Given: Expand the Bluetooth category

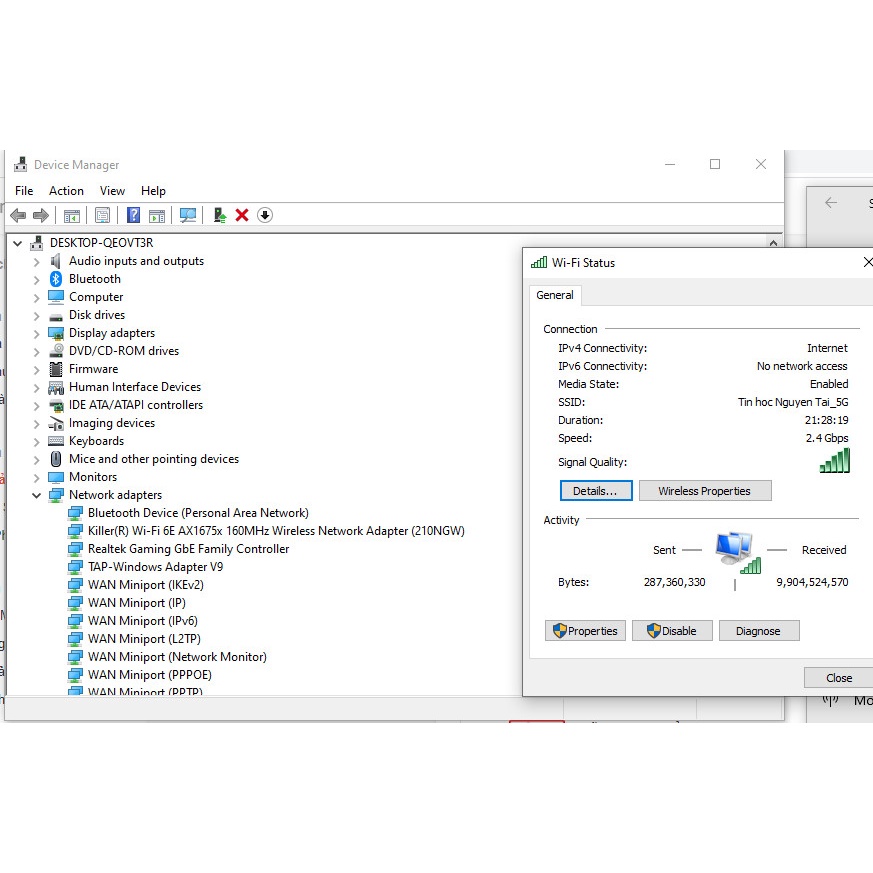Looking at the screenshot, I should pyautogui.click(x=37, y=279).
